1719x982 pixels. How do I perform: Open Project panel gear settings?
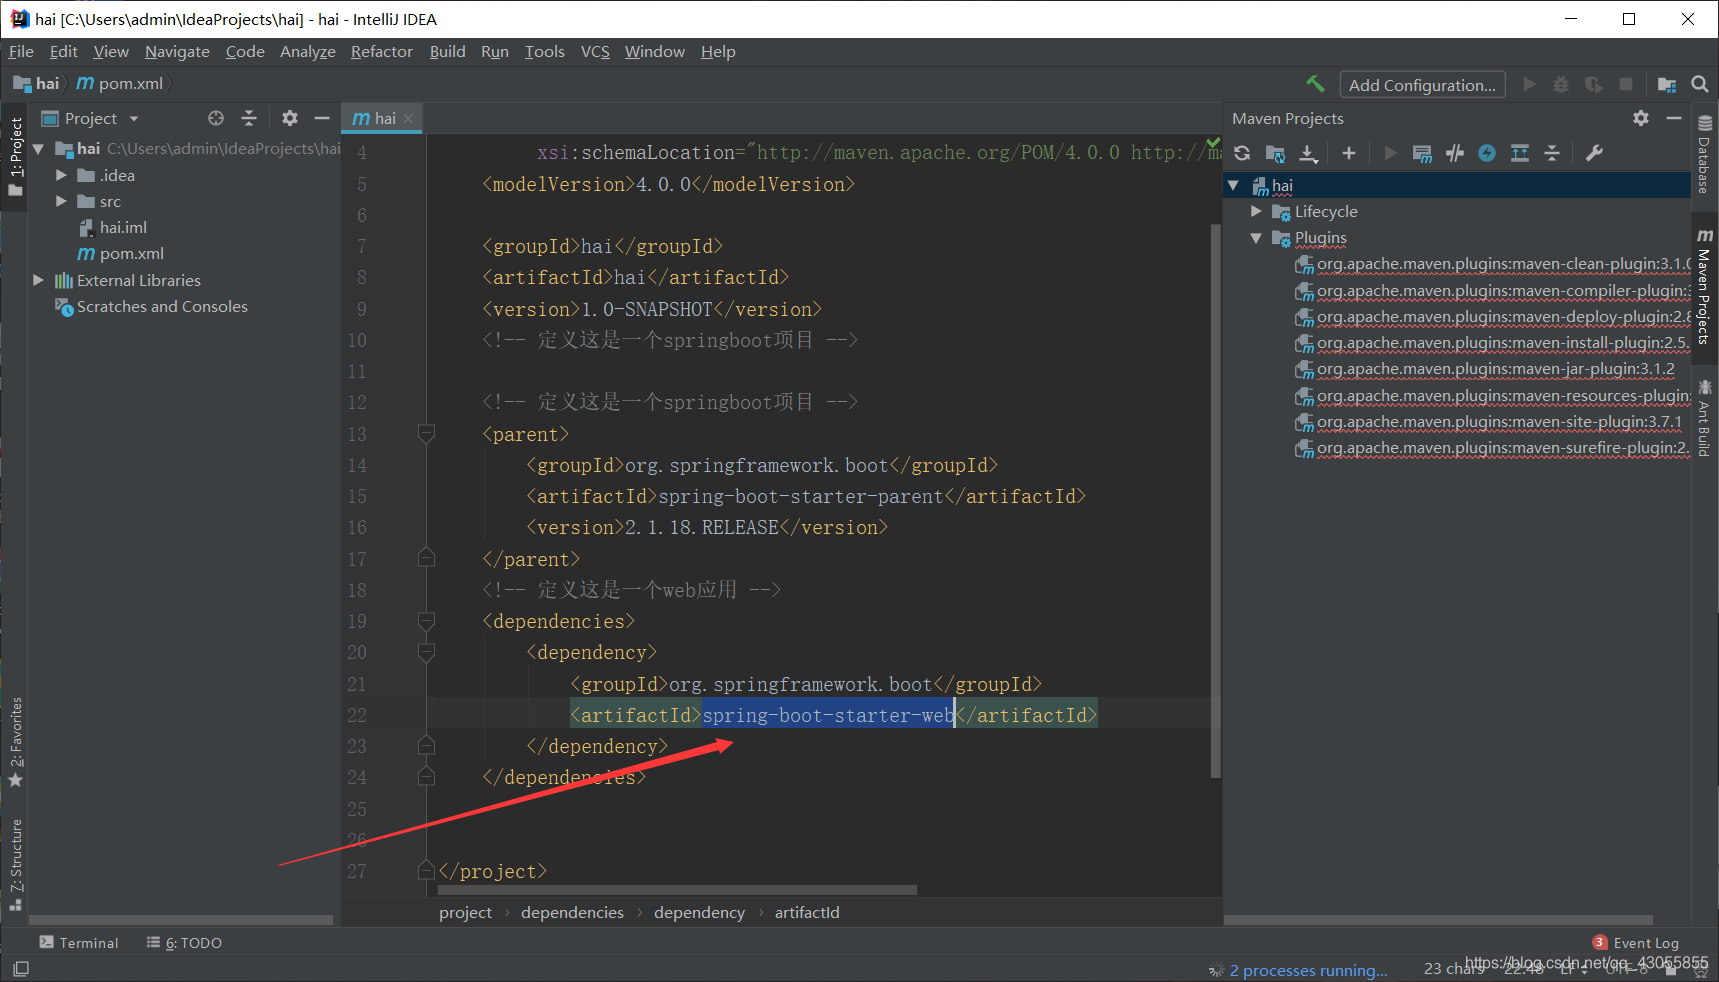290,118
